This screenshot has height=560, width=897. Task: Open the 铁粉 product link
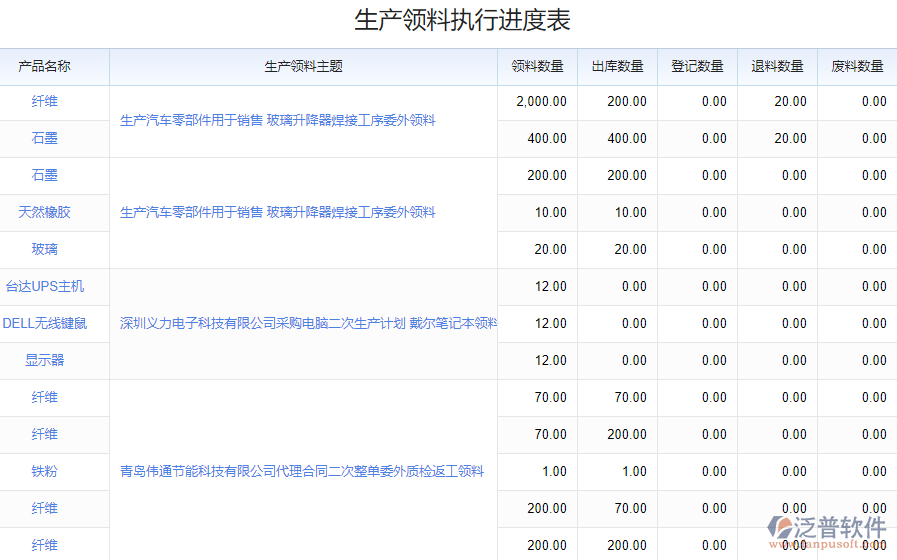point(45,471)
